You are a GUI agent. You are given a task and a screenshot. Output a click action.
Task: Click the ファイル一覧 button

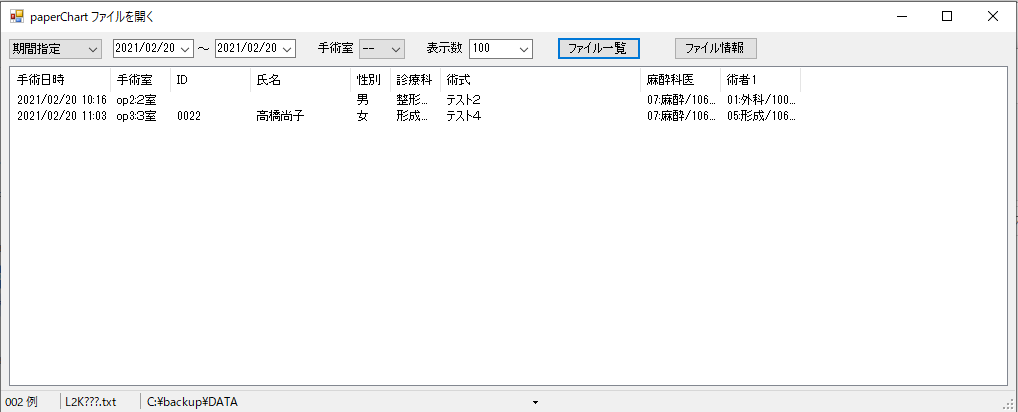[x=597, y=48]
